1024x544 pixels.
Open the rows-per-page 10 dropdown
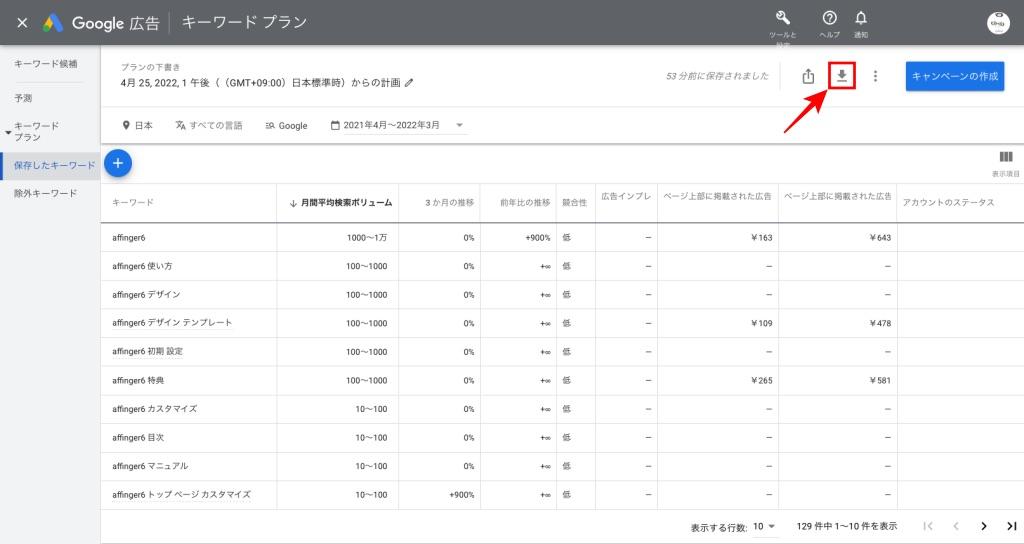764,526
